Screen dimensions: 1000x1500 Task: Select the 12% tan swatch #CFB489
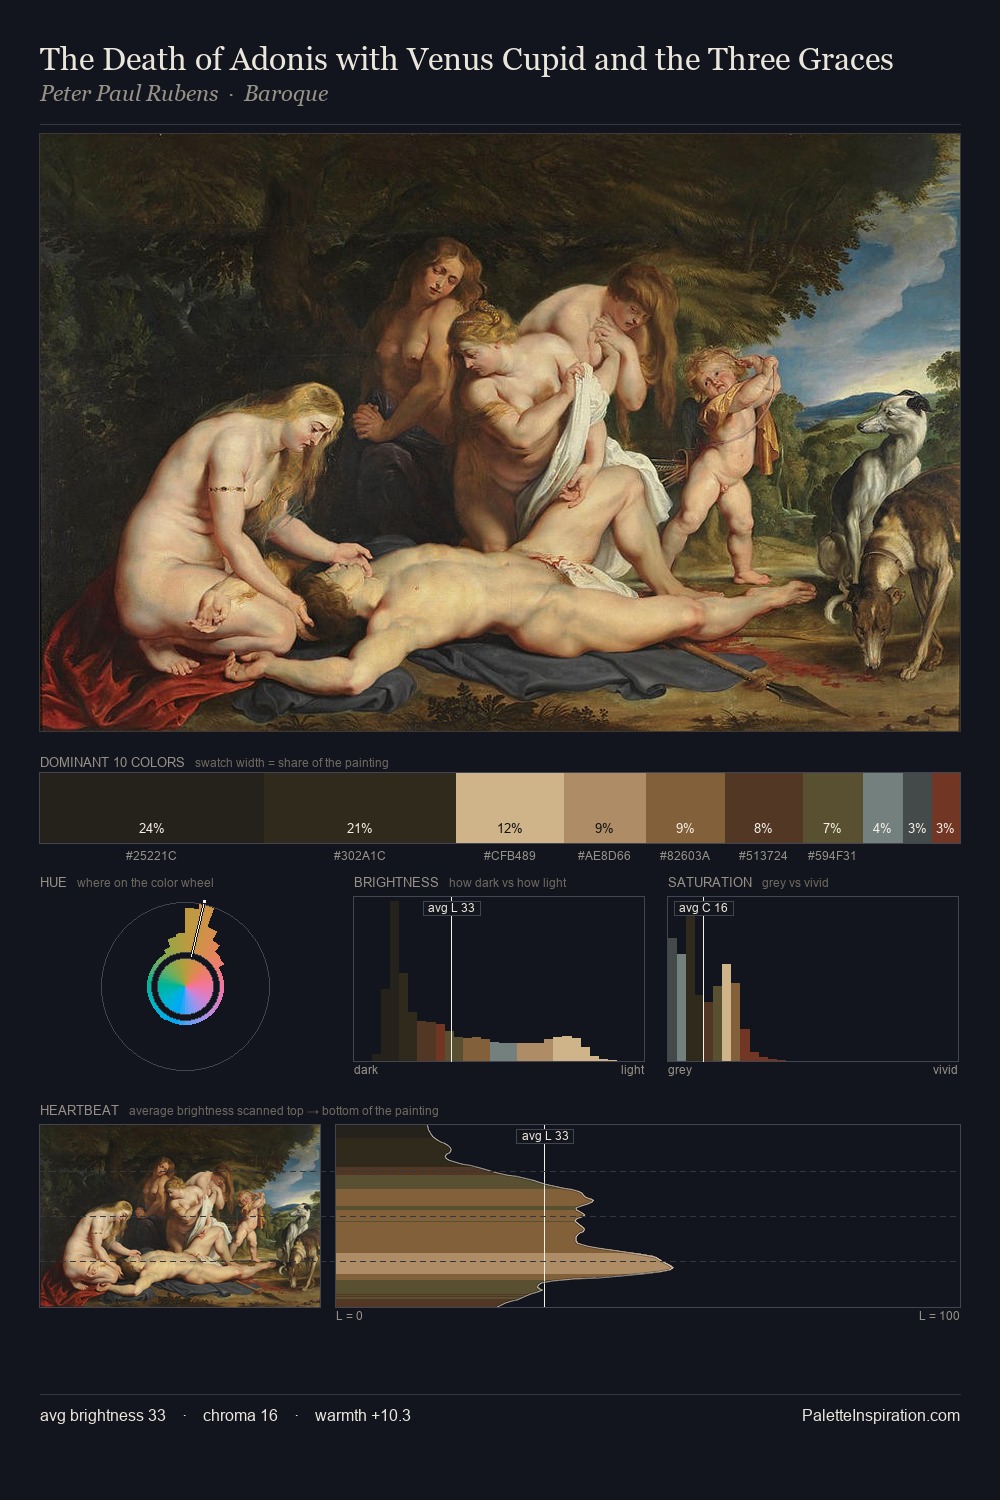point(510,808)
